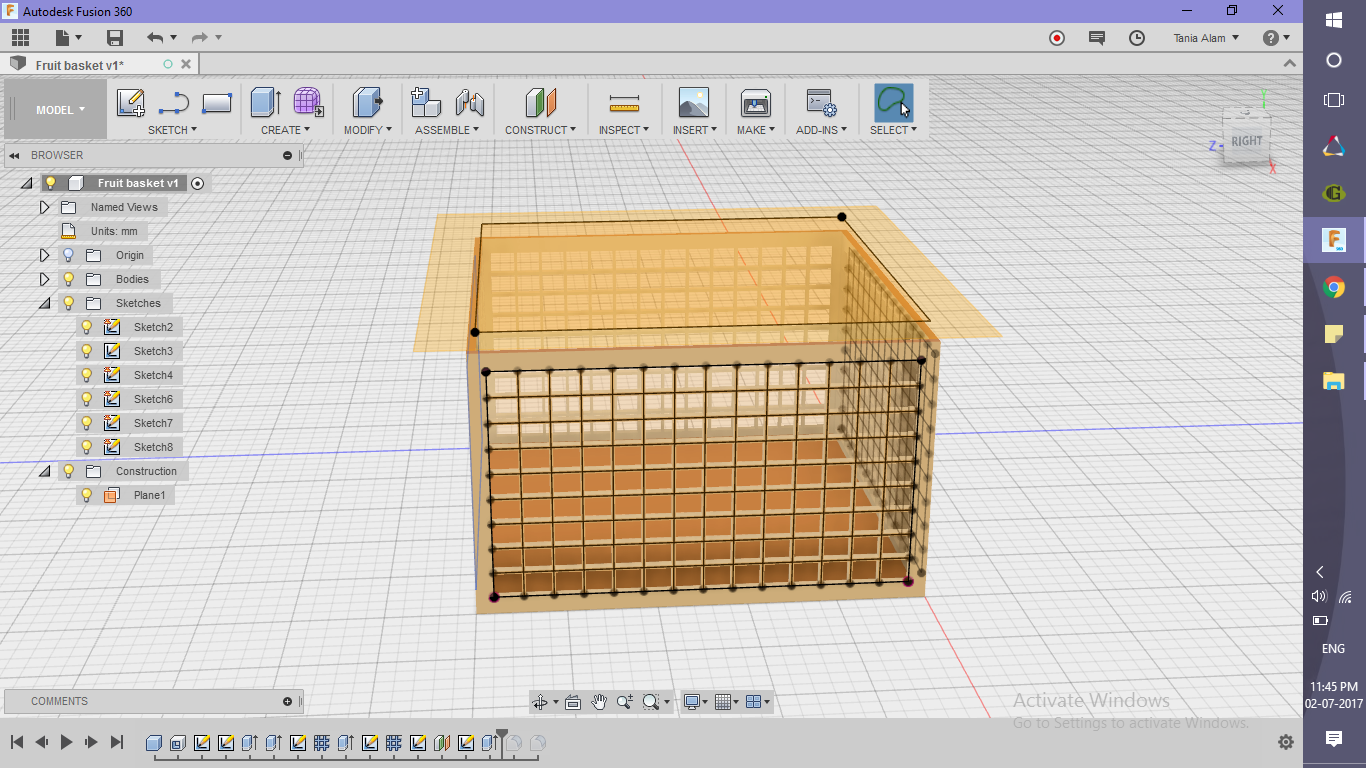
Task: Toggle Construction folder lightbulb
Action: [68, 471]
